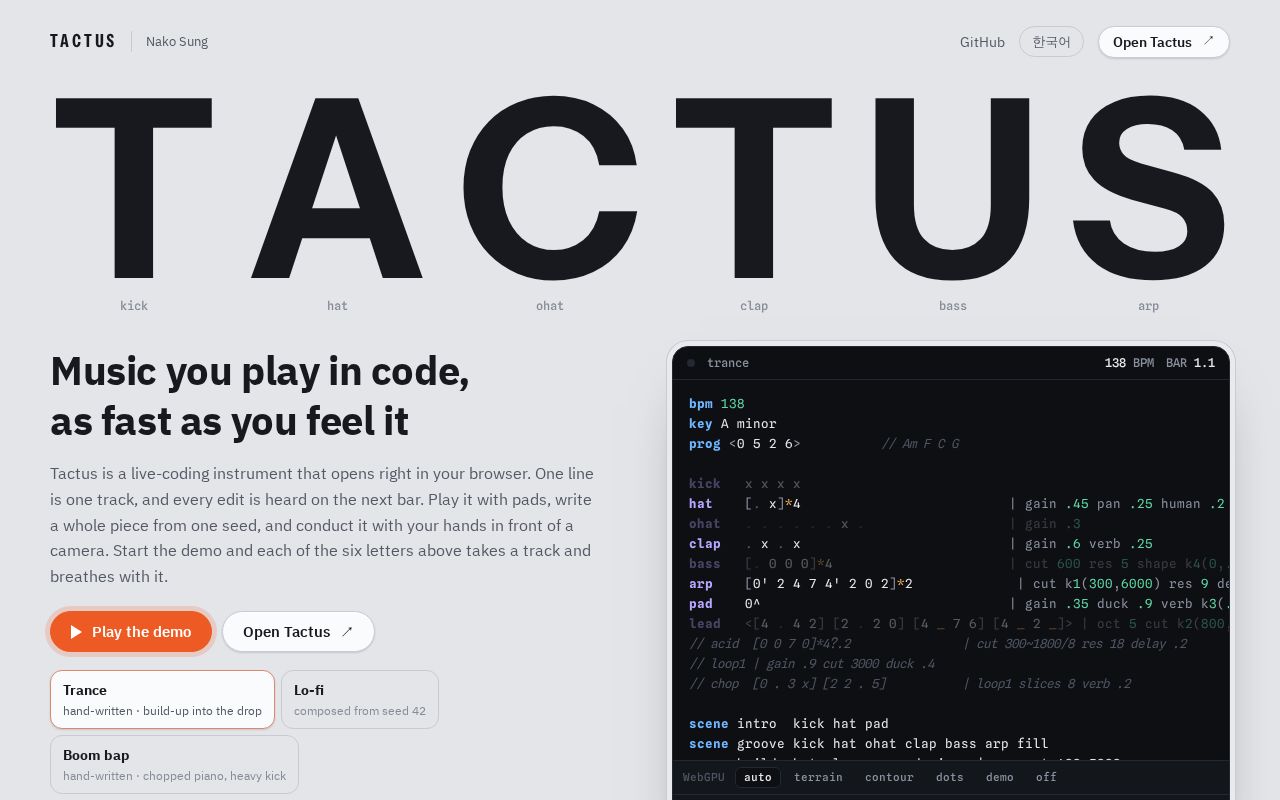
Task: Click the 'scene intro kick hat pad' line
Action: pos(789,724)
